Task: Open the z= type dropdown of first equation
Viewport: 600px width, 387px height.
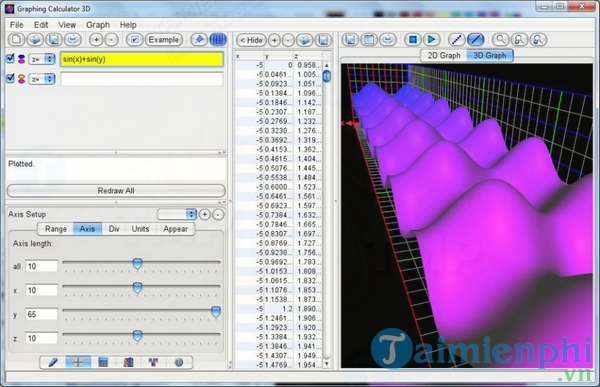Action: [x=42, y=59]
